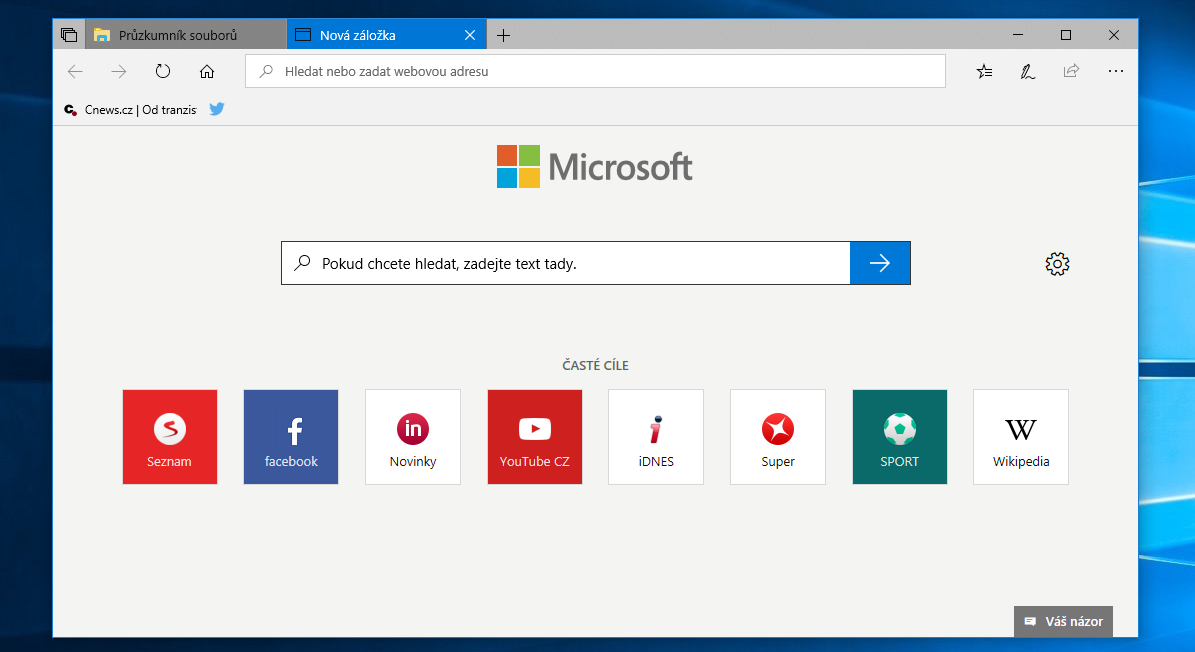The width and height of the screenshot is (1195, 652).
Task: Open the Settings and more ellipsis menu
Action: point(1116,71)
